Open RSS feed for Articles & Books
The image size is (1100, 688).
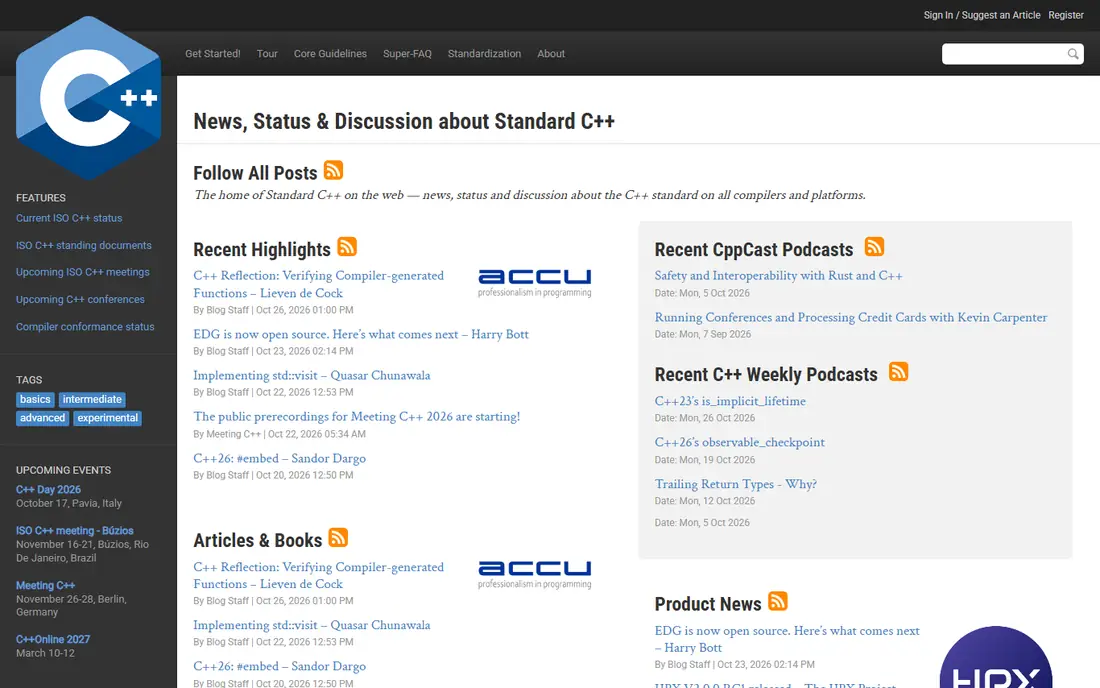pos(338,538)
